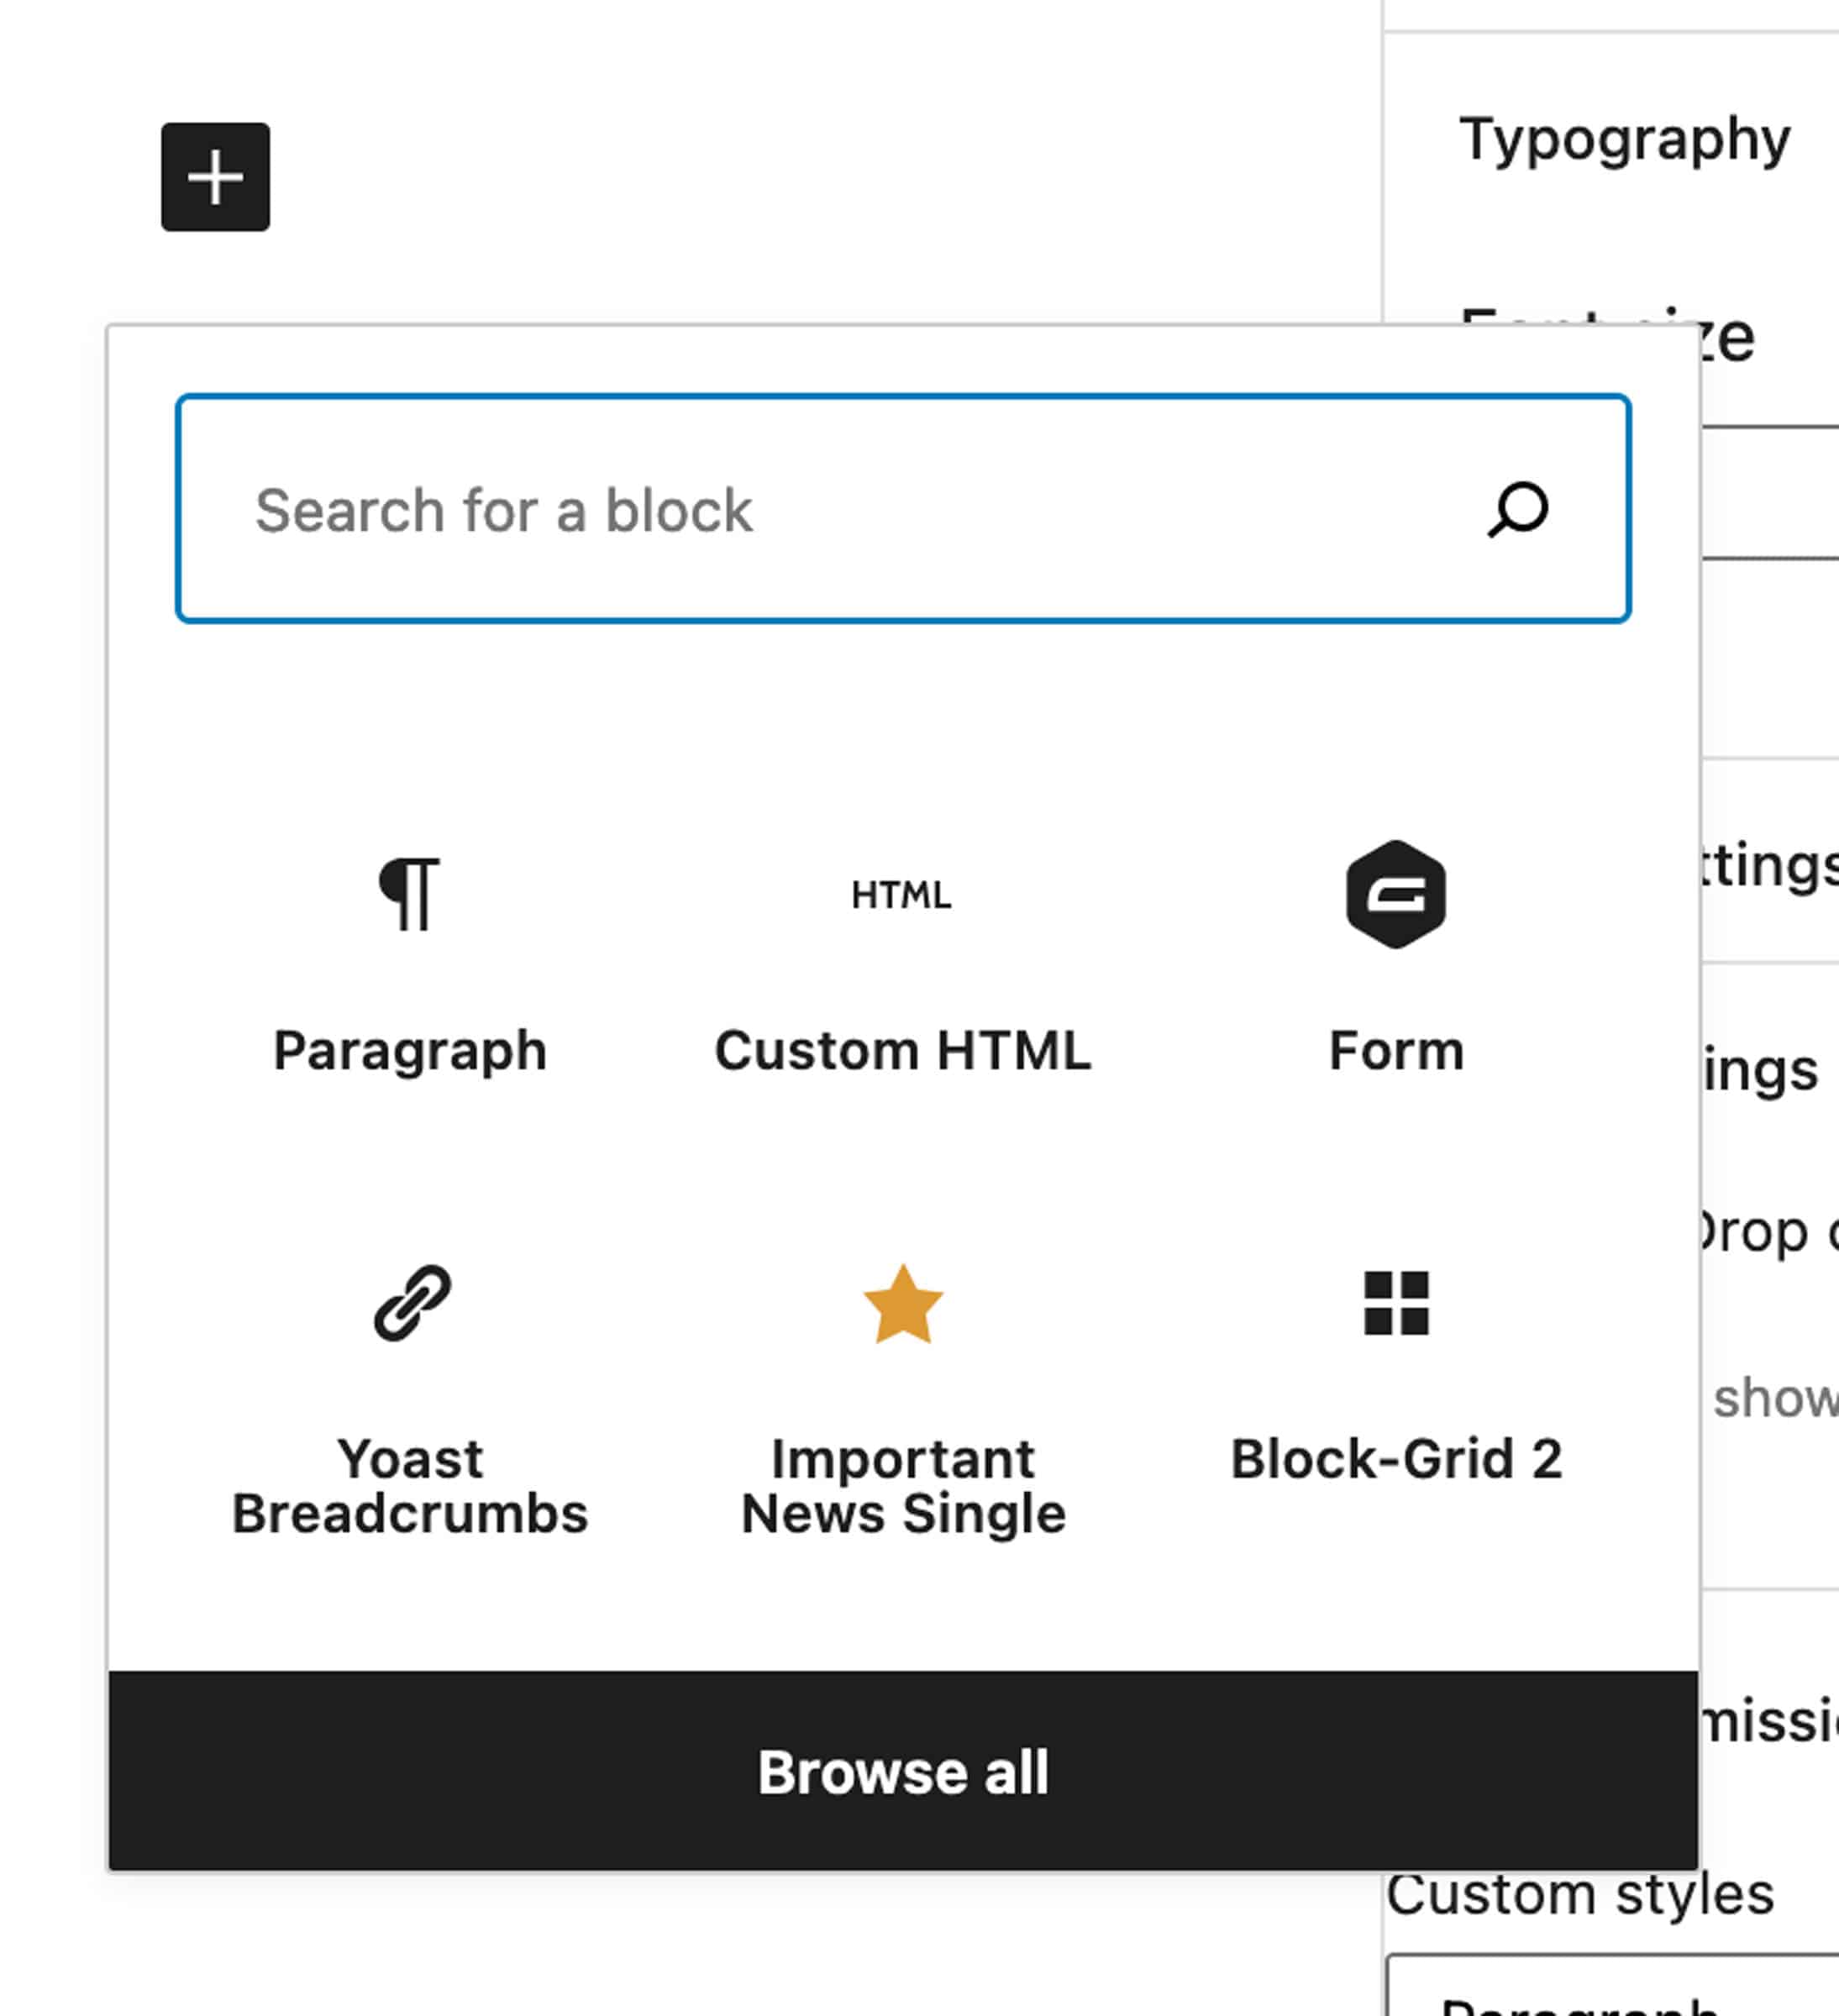The height and width of the screenshot is (2016, 1839).
Task: Insert block using the HTML icon
Action: click(902, 895)
